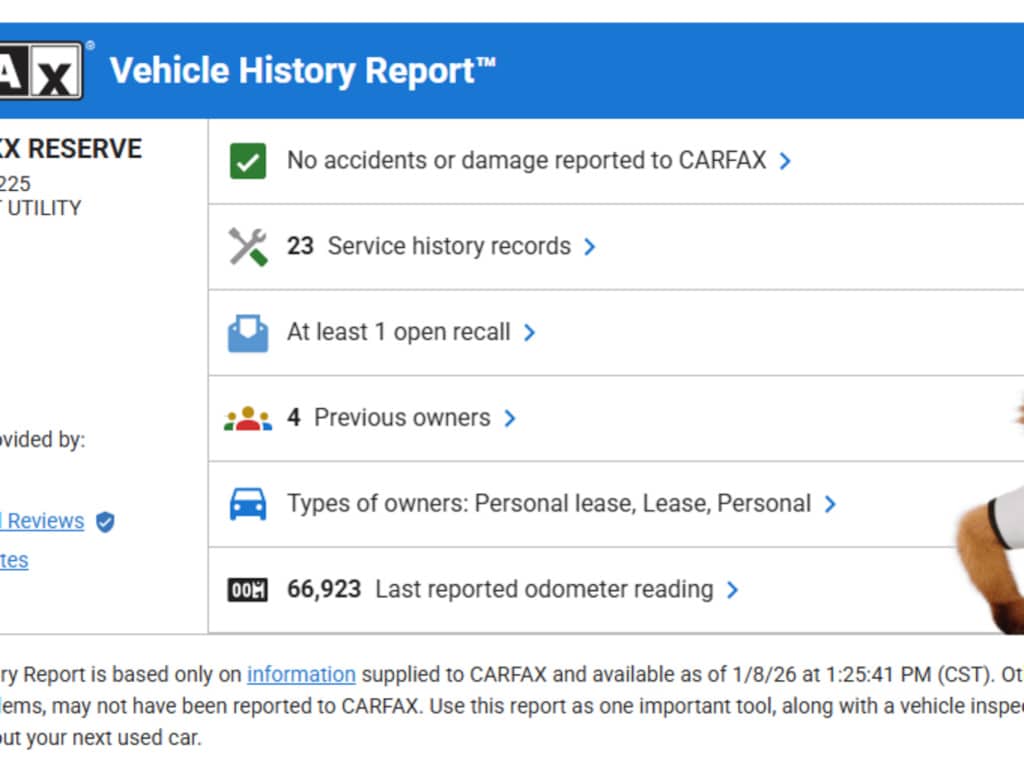
Task: Expand the open recall chevron arrow
Action: 530,333
